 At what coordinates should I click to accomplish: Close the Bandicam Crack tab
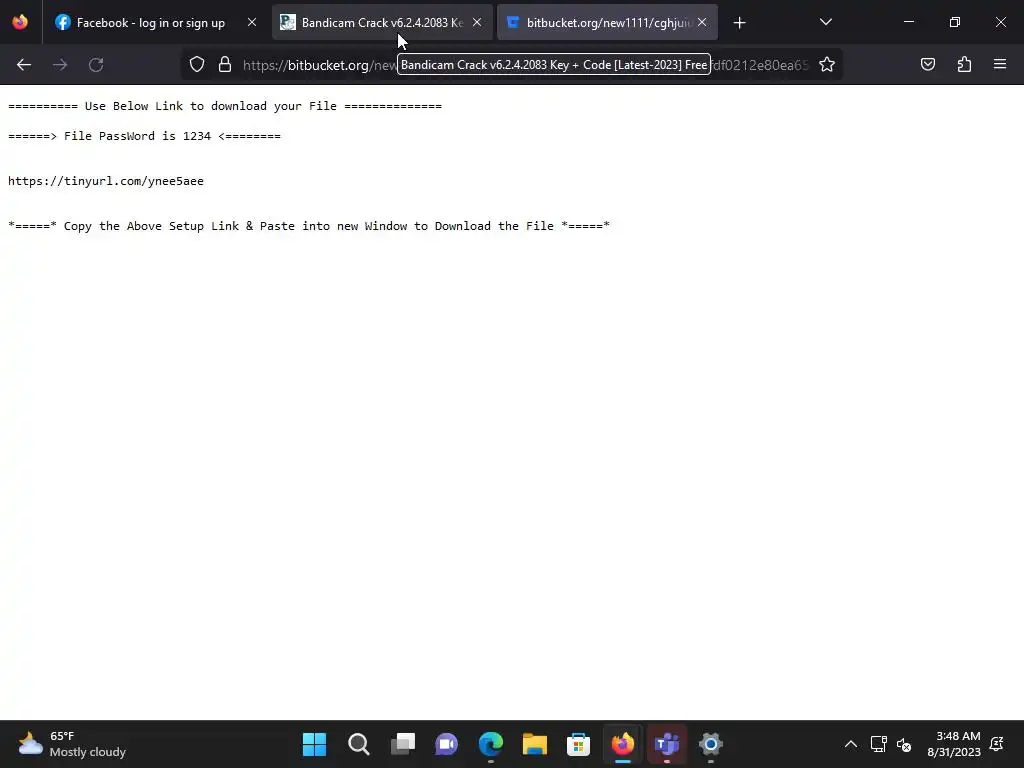[x=477, y=22]
